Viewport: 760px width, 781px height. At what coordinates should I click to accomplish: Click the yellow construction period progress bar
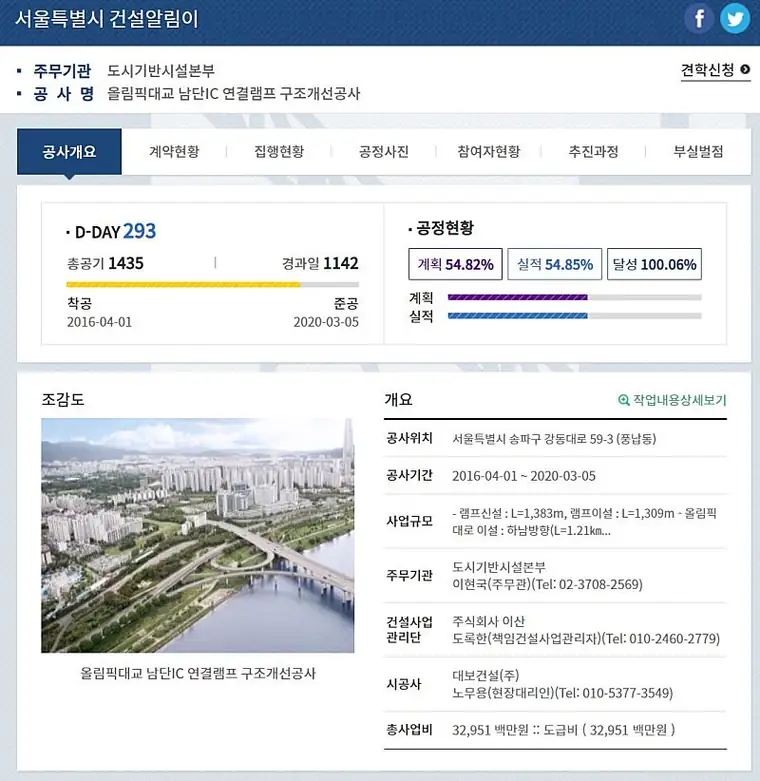213,285
